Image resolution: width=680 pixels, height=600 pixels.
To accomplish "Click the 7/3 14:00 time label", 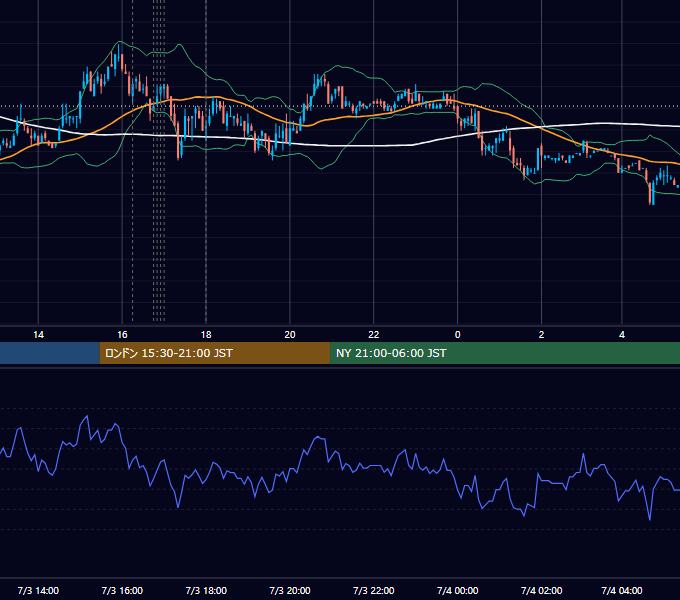I will (x=38, y=590).
